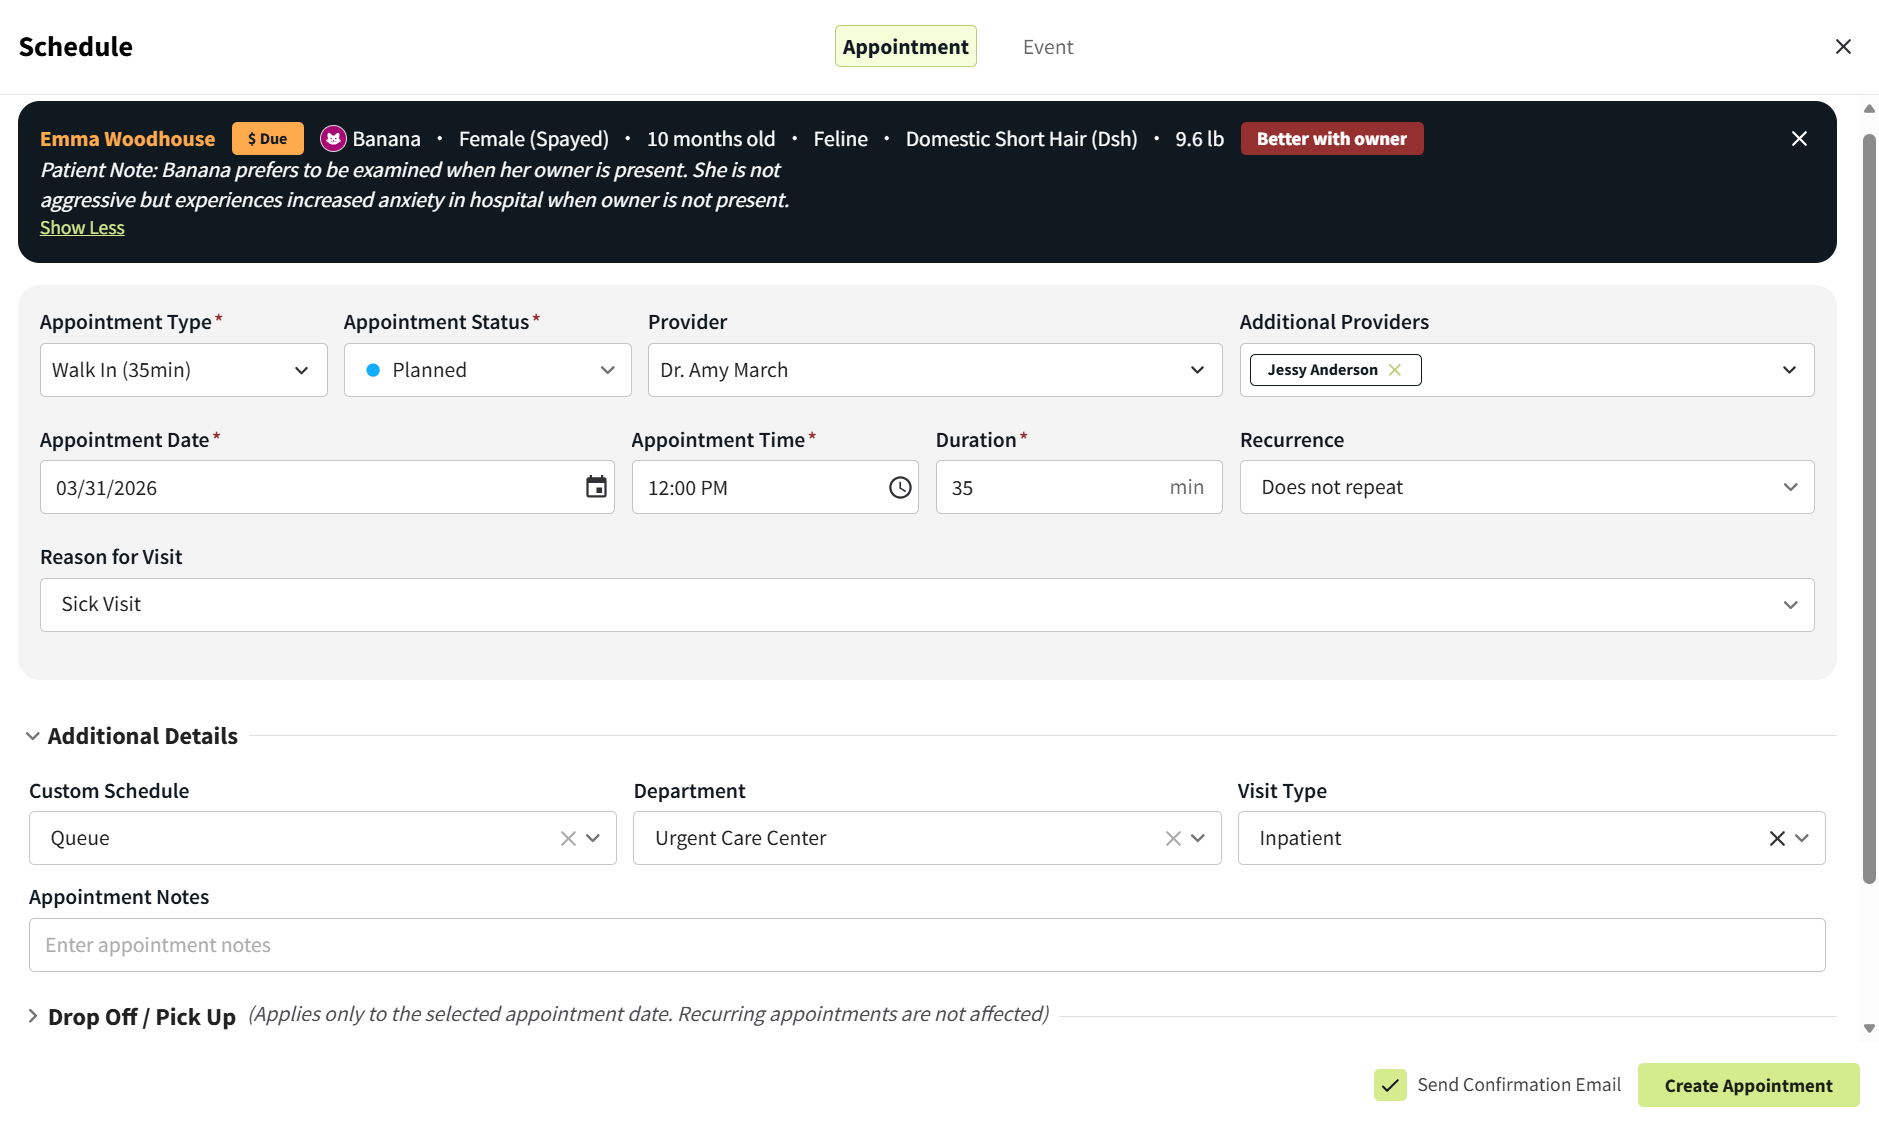
Task: Click the Banana cat avatar icon
Action: 333,139
